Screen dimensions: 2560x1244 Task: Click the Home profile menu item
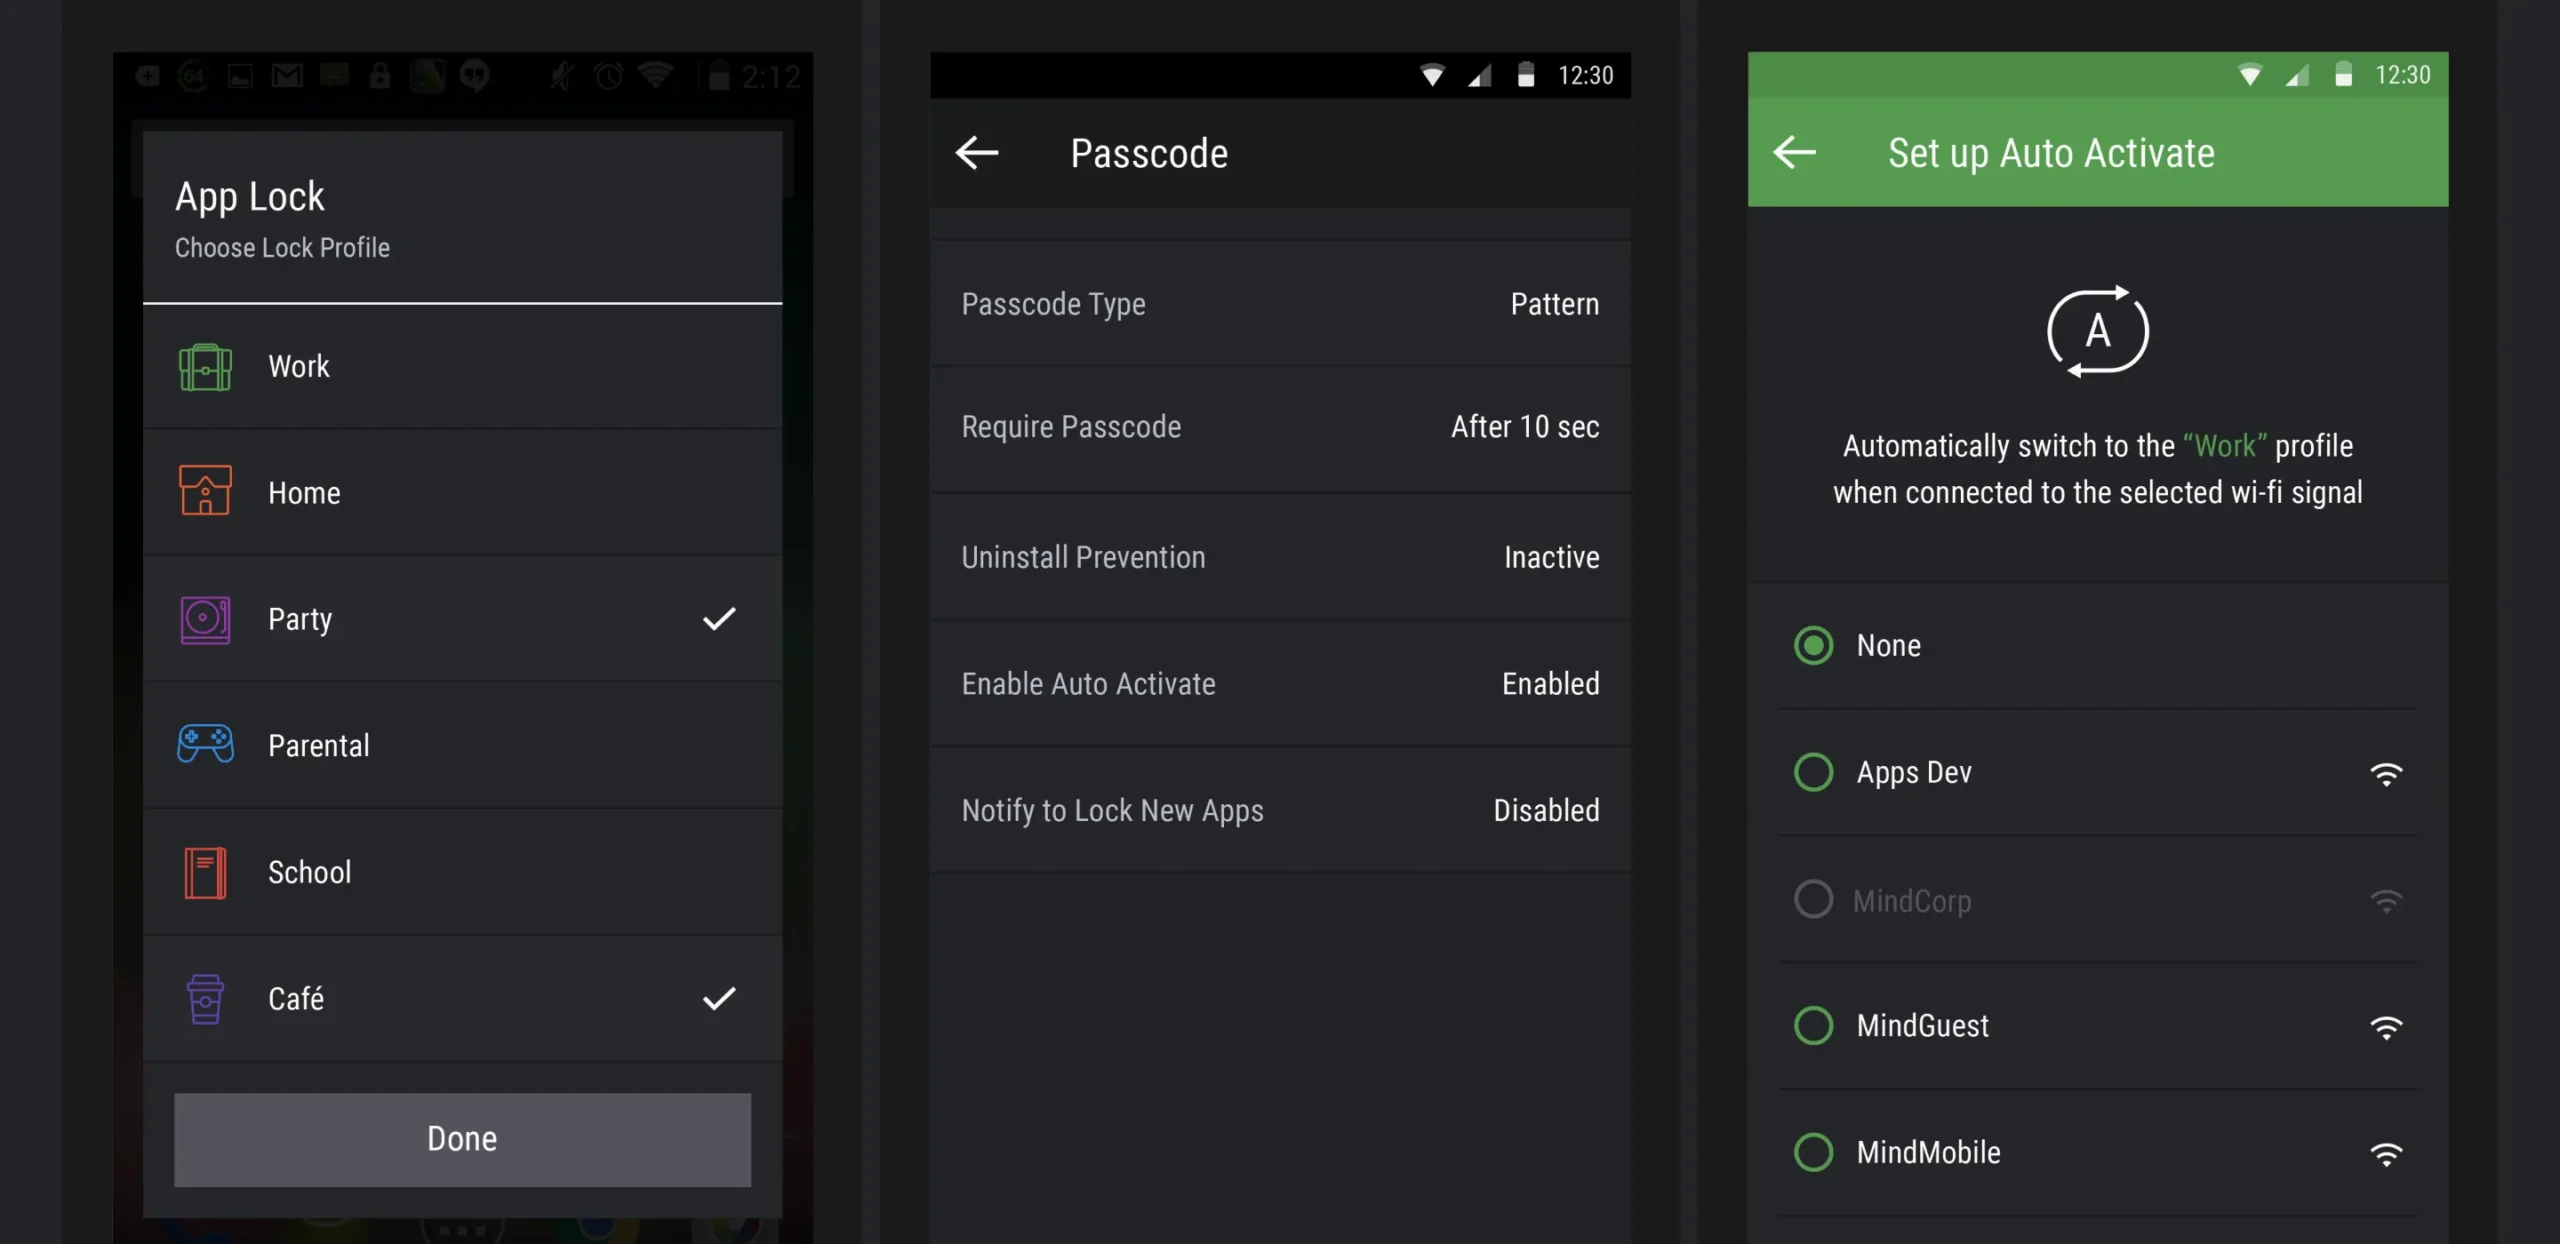click(462, 491)
